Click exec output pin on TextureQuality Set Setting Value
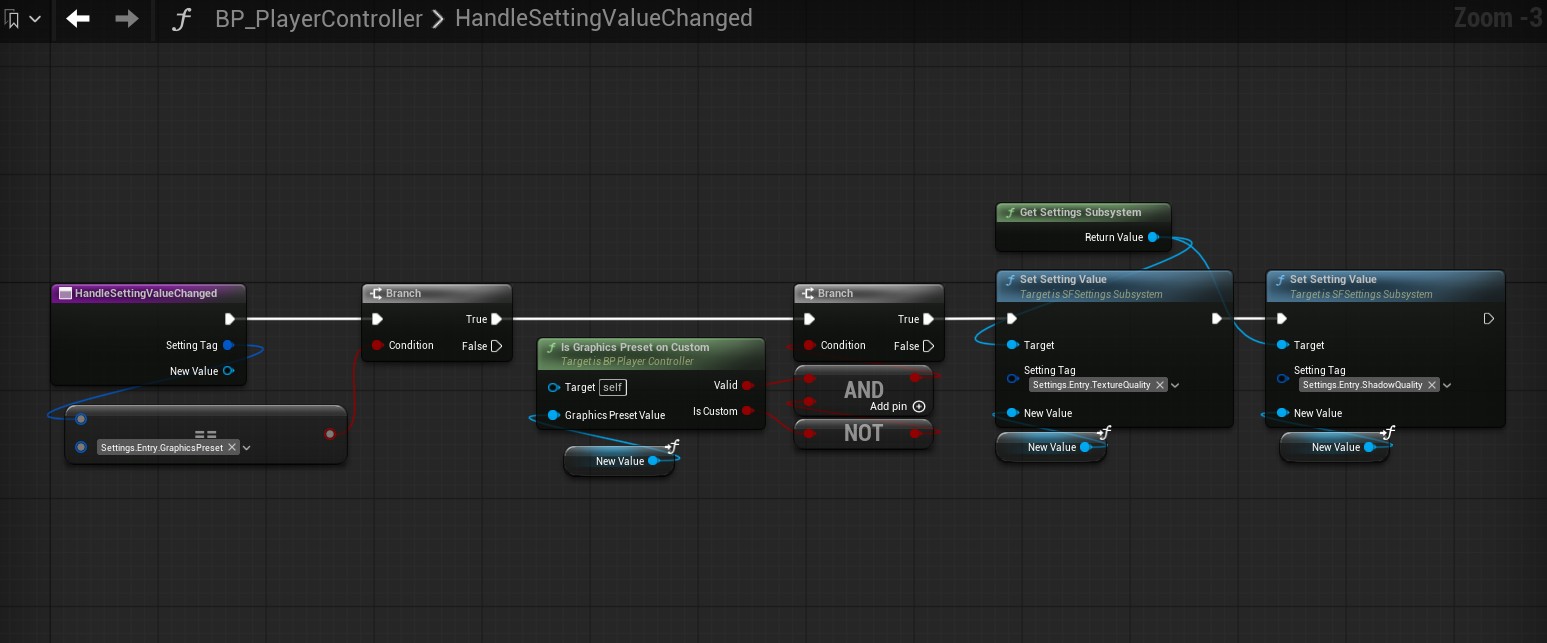 [1216, 319]
